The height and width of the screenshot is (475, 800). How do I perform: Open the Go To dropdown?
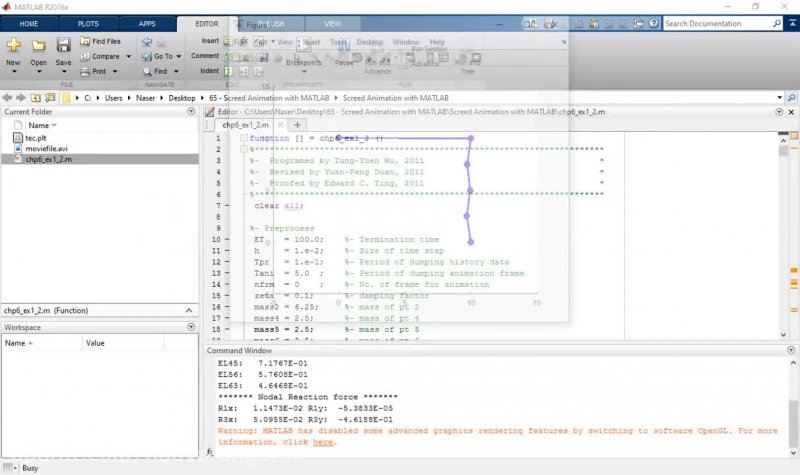[167, 57]
